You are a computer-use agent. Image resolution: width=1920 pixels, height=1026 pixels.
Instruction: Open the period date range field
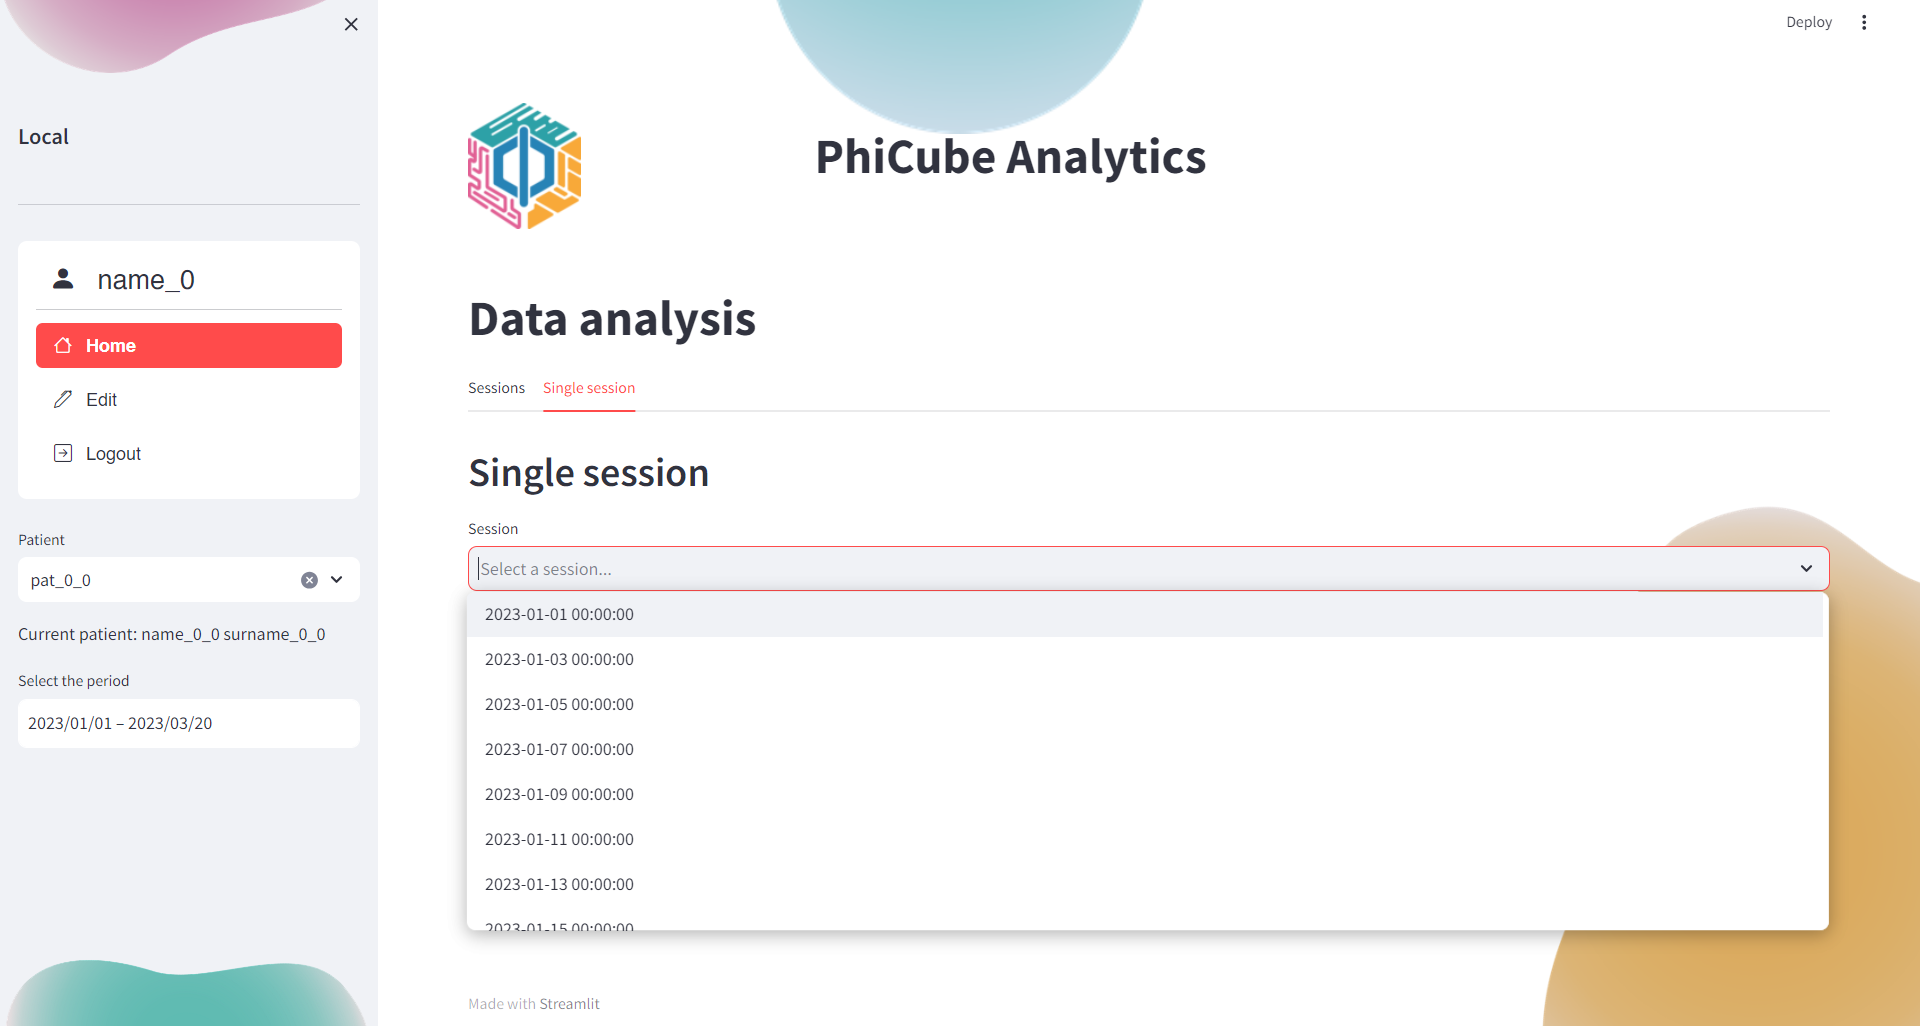pyautogui.click(x=188, y=723)
